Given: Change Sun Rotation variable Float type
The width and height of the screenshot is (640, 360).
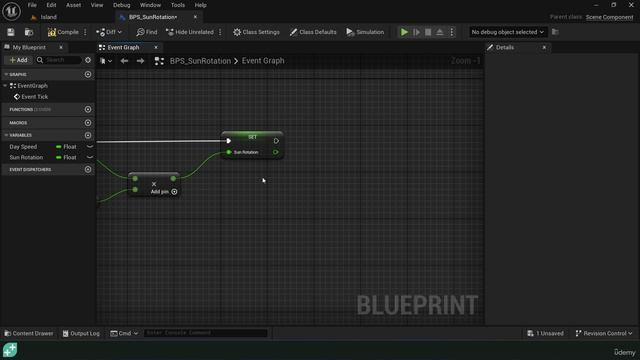Looking at the screenshot, I should click(x=66, y=157).
